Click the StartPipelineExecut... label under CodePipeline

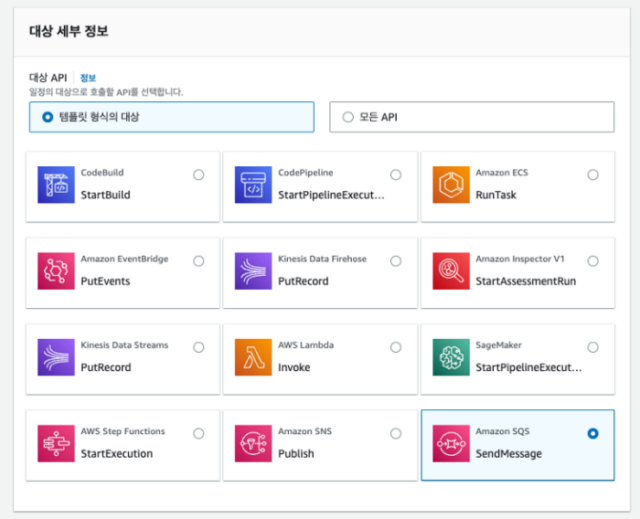(331, 195)
